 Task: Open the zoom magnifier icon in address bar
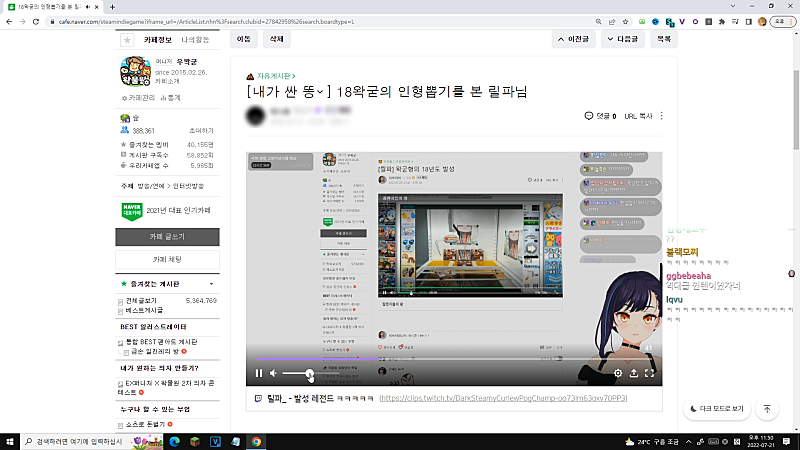(x=598, y=22)
